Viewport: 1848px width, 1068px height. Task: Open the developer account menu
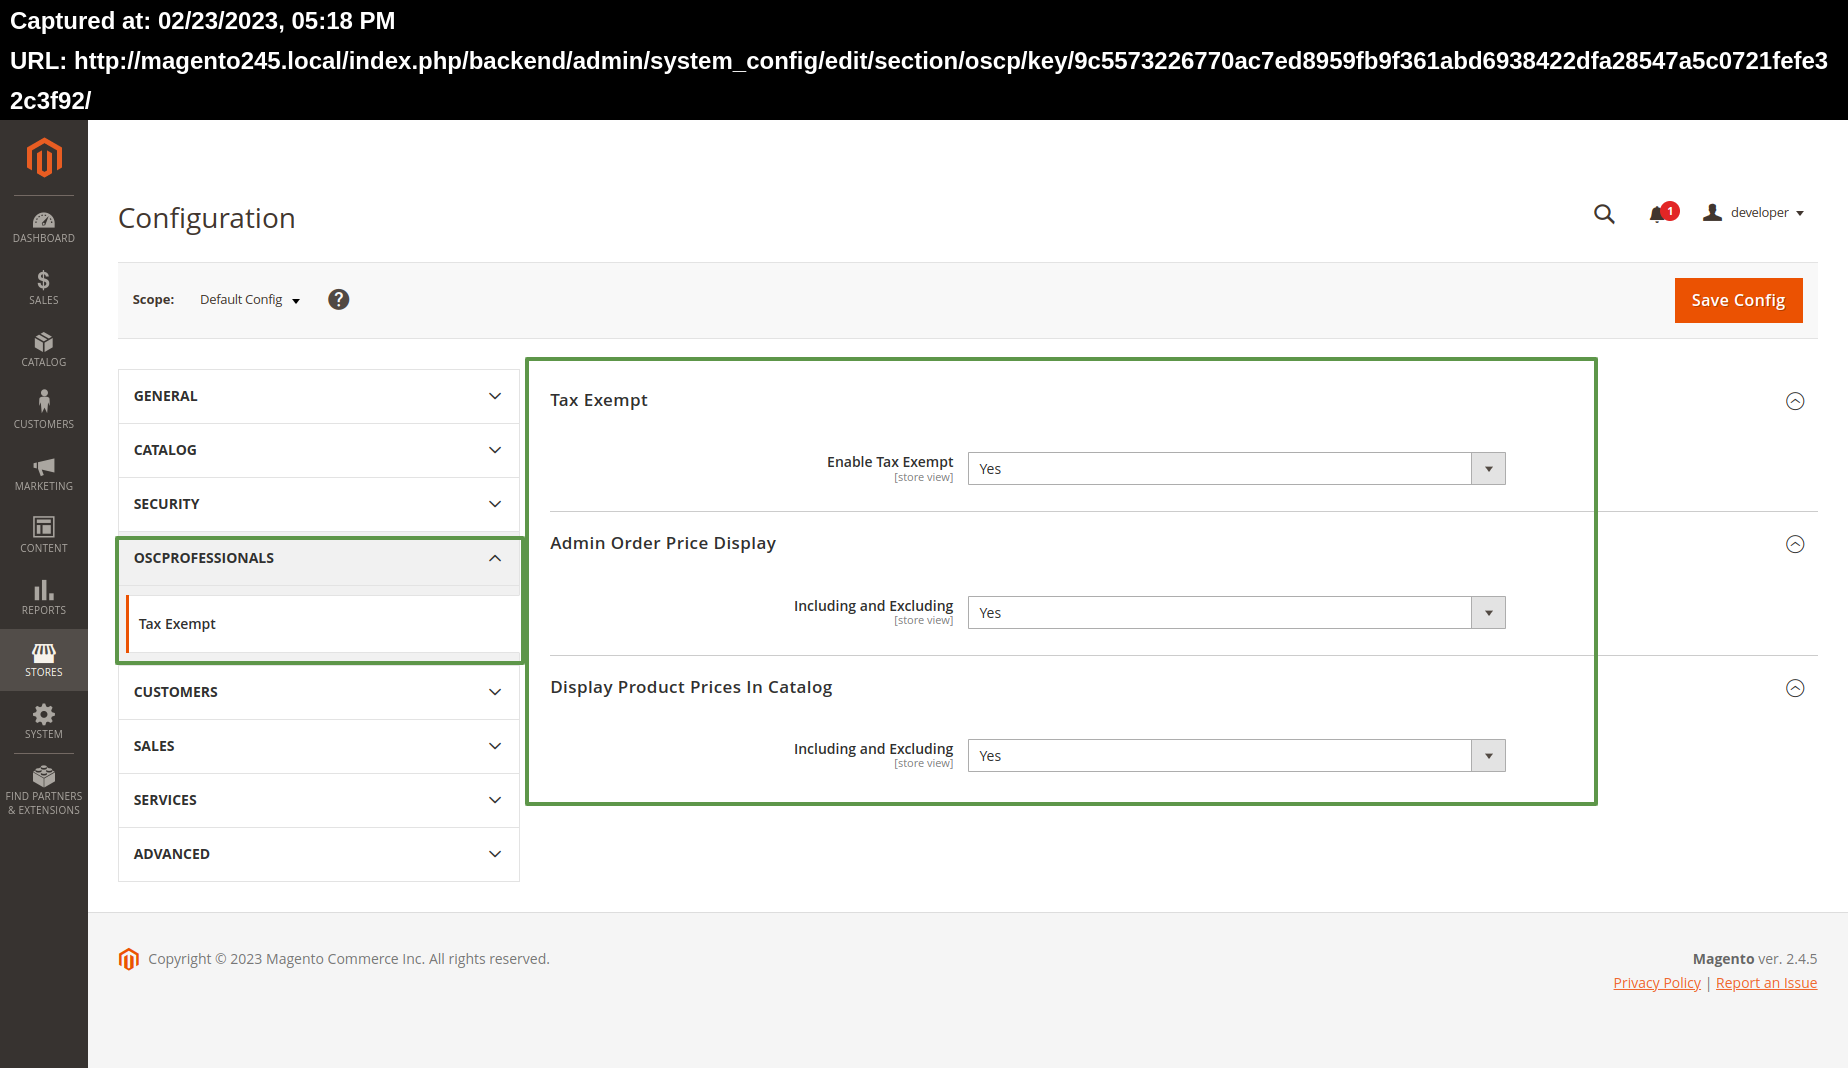1753,212
